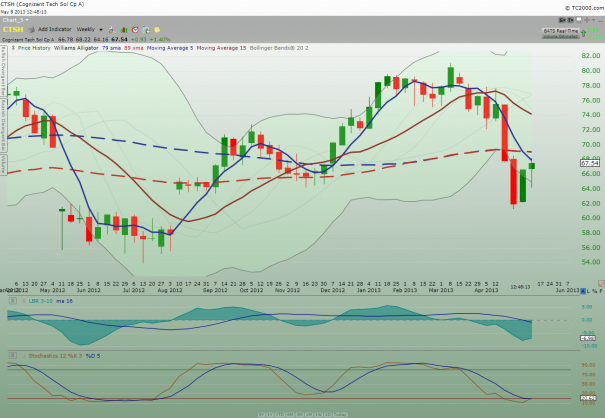Select the 6M time range button
This screenshot has width=605, height=418.
[x=290, y=415]
